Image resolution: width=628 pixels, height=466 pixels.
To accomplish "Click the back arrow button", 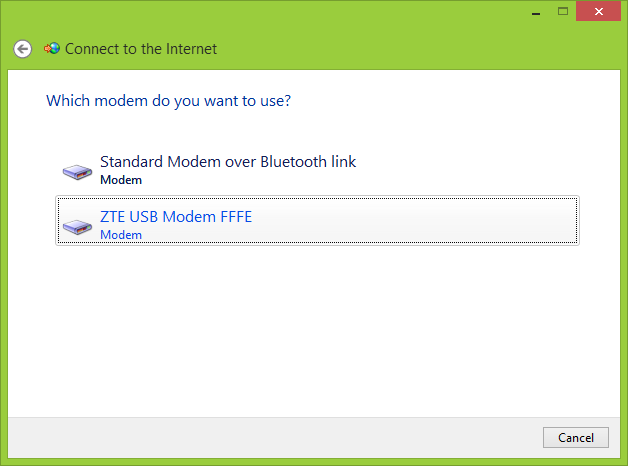I will click(23, 49).
